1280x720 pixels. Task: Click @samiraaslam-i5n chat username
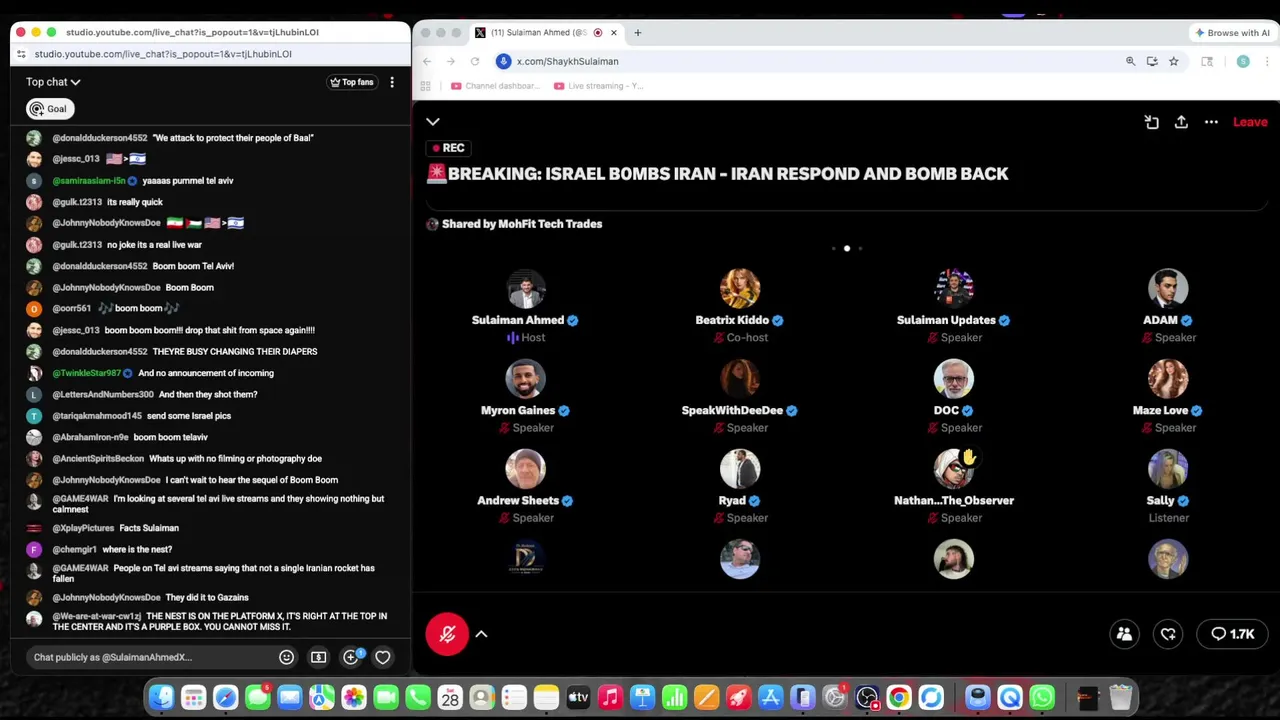[x=88, y=181]
